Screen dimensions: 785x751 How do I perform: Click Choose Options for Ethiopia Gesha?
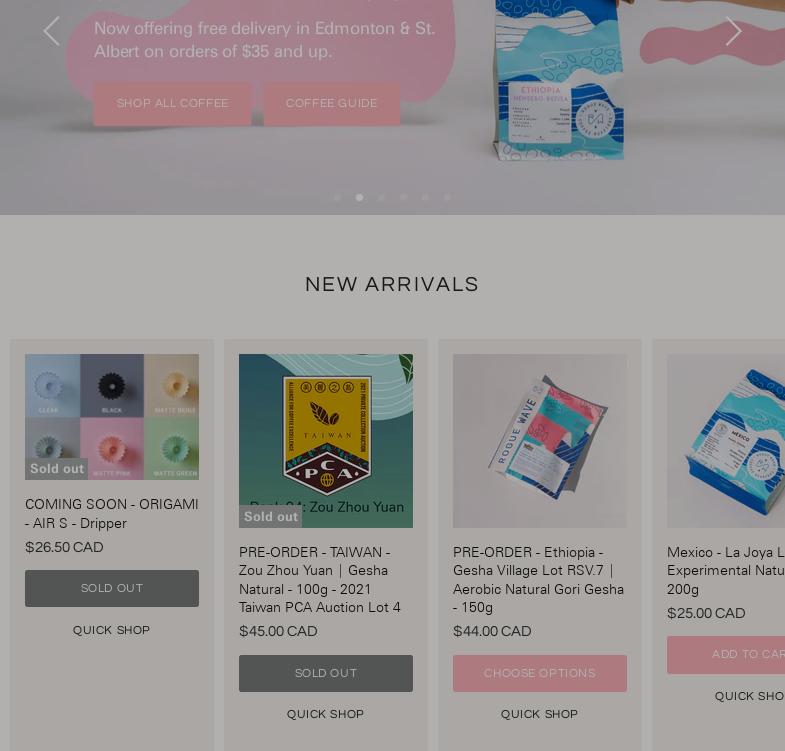pyautogui.click(x=540, y=673)
